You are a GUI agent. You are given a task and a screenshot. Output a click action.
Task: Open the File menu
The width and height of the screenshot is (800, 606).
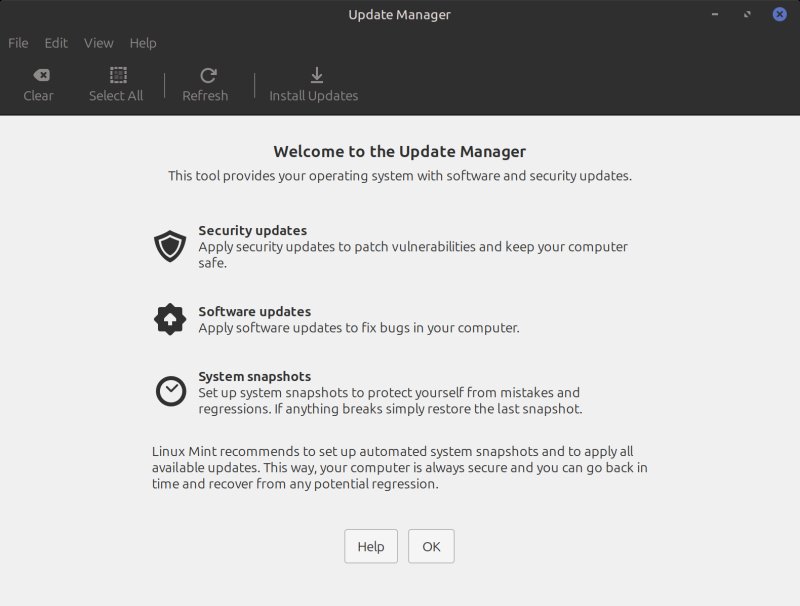[17, 43]
